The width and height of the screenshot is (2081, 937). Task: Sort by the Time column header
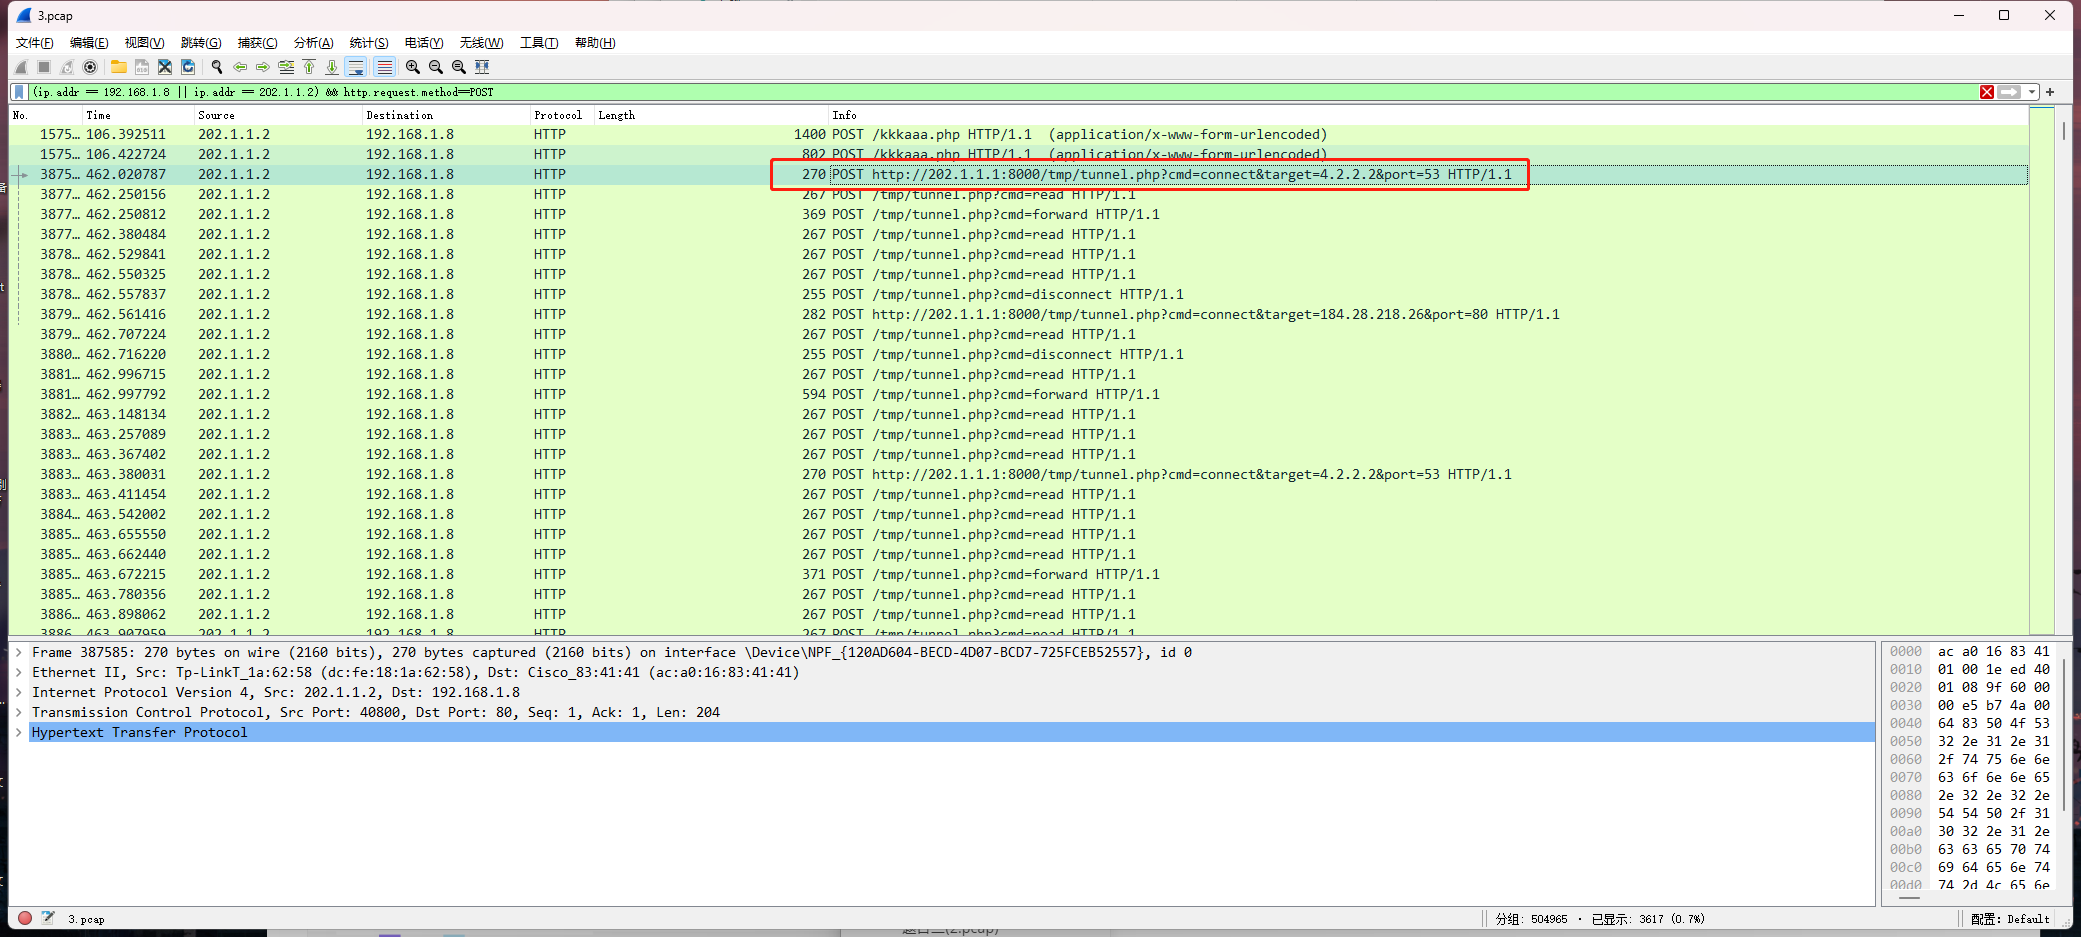click(x=138, y=115)
